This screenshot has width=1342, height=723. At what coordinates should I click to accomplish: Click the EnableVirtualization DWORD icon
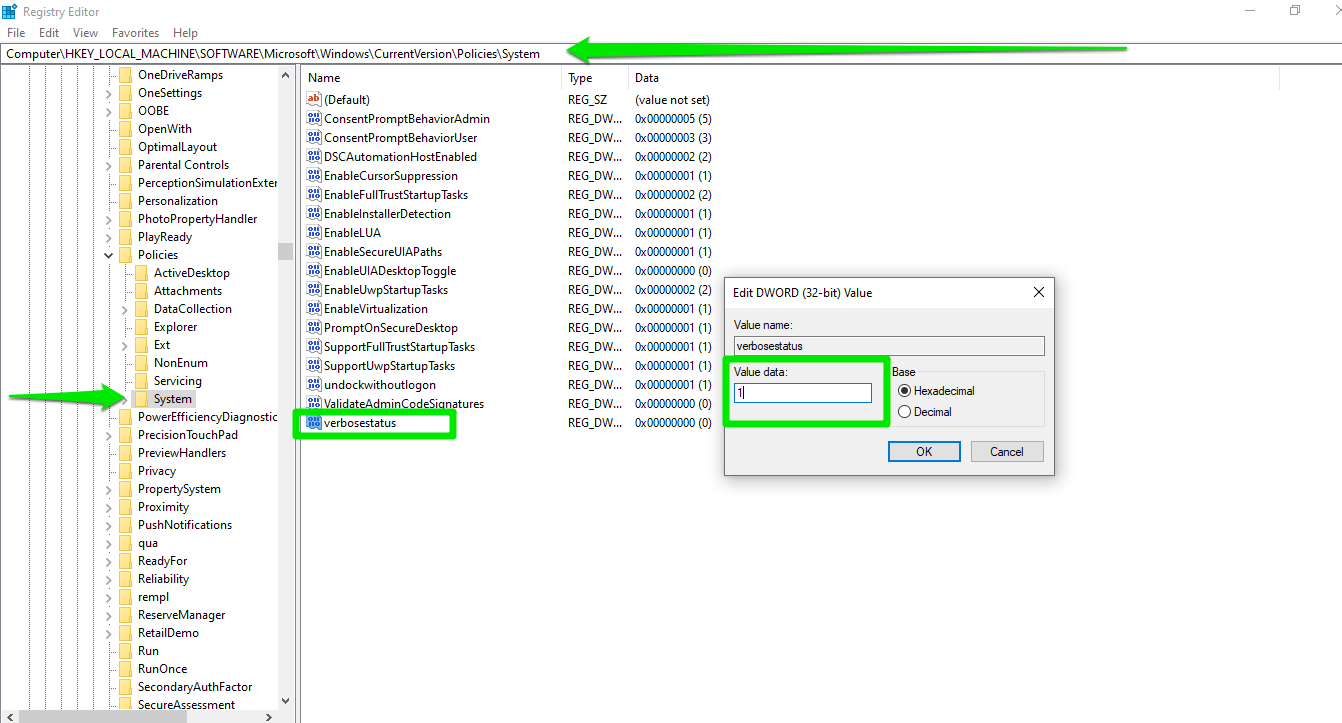pyautogui.click(x=314, y=309)
